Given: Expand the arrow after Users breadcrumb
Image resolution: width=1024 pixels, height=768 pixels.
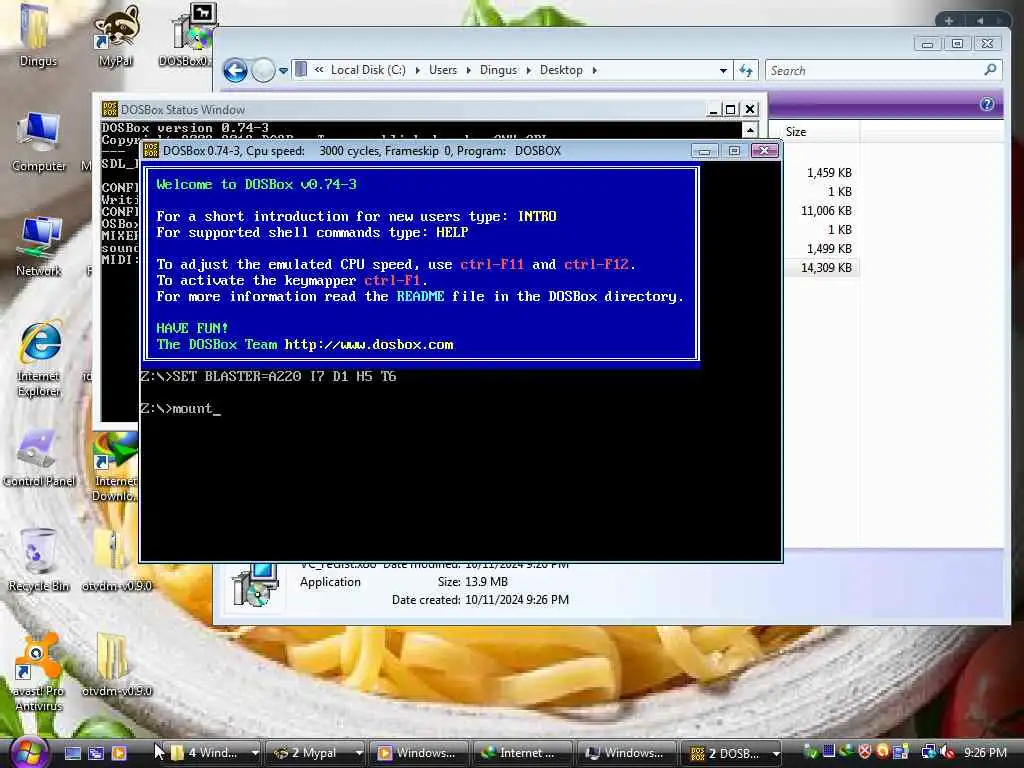Looking at the screenshot, I should point(468,70).
